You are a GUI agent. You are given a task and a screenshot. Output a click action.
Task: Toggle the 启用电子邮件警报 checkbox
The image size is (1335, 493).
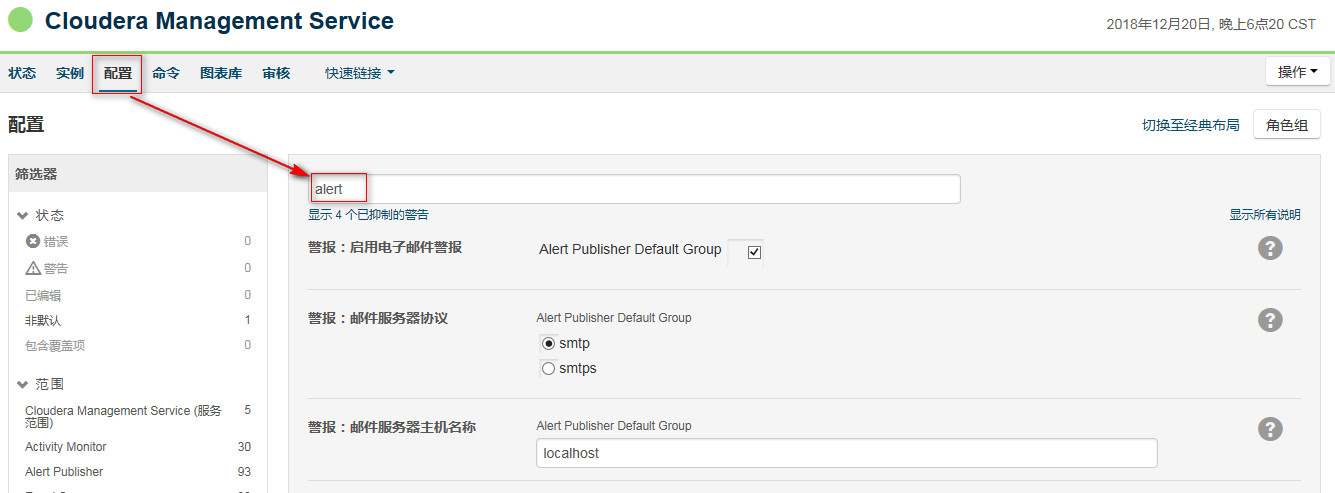(755, 252)
